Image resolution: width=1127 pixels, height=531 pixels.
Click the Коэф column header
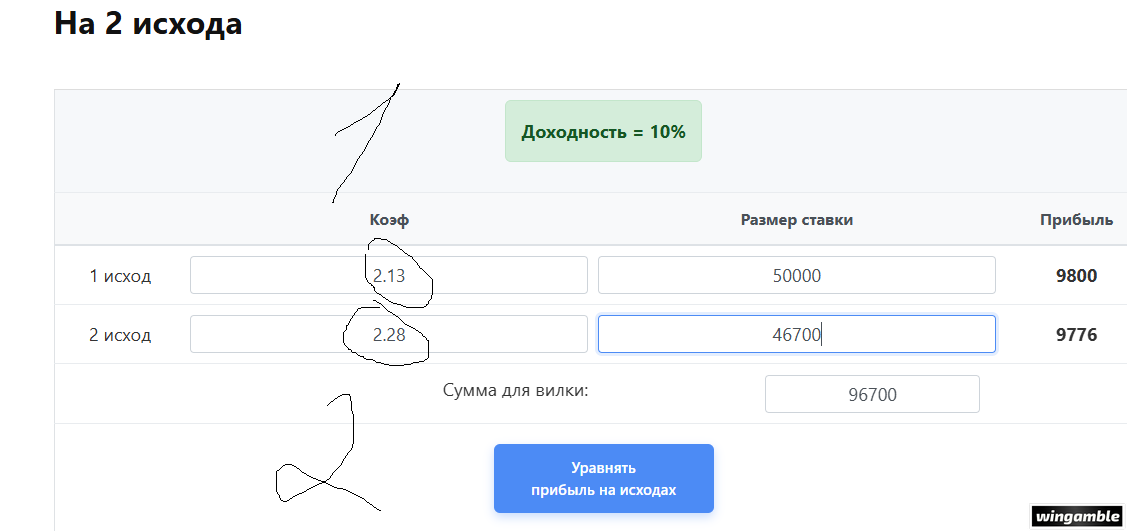coord(389,220)
